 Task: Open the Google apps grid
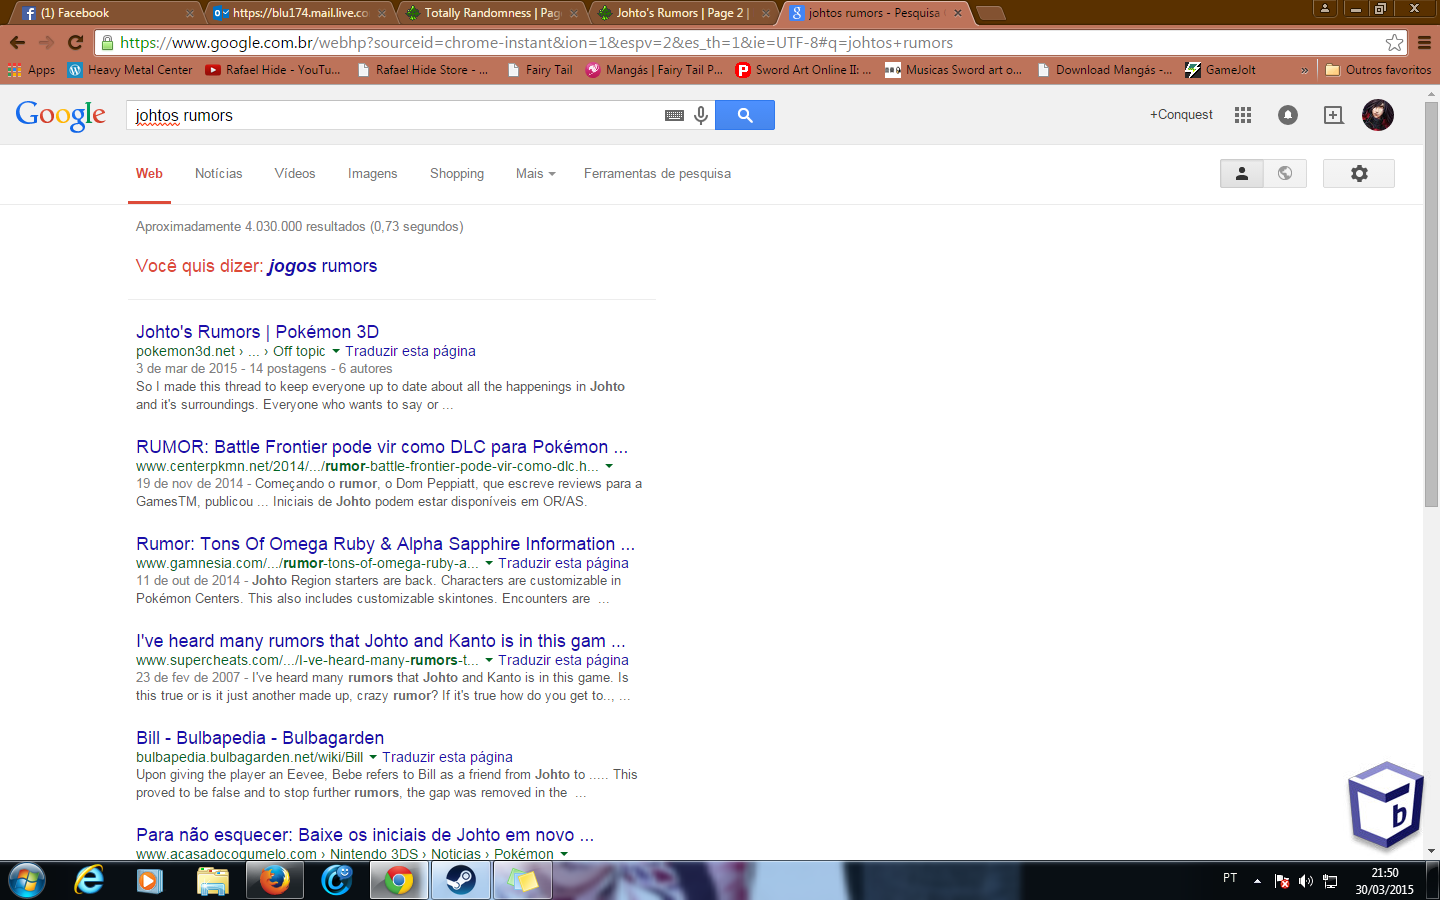[x=1243, y=115]
